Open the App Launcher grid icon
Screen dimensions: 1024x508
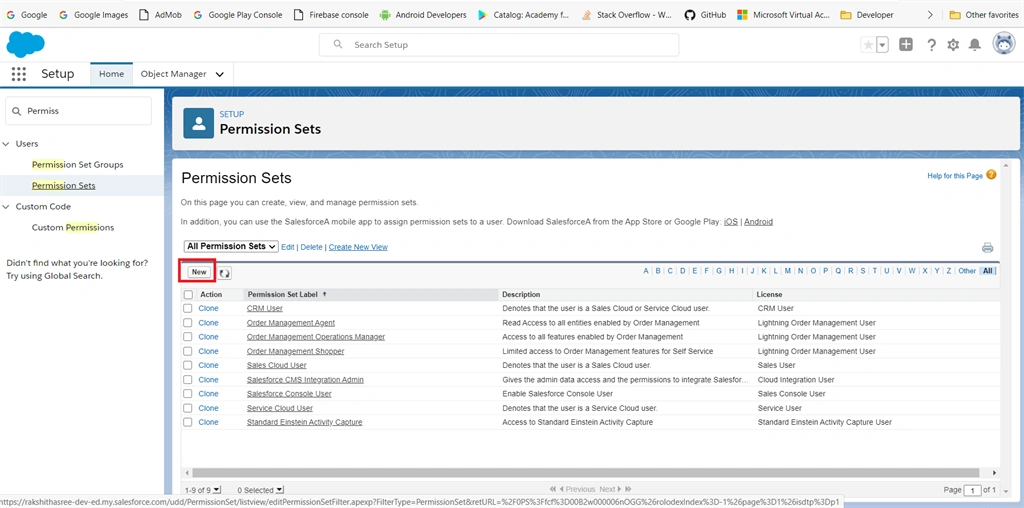point(19,74)
